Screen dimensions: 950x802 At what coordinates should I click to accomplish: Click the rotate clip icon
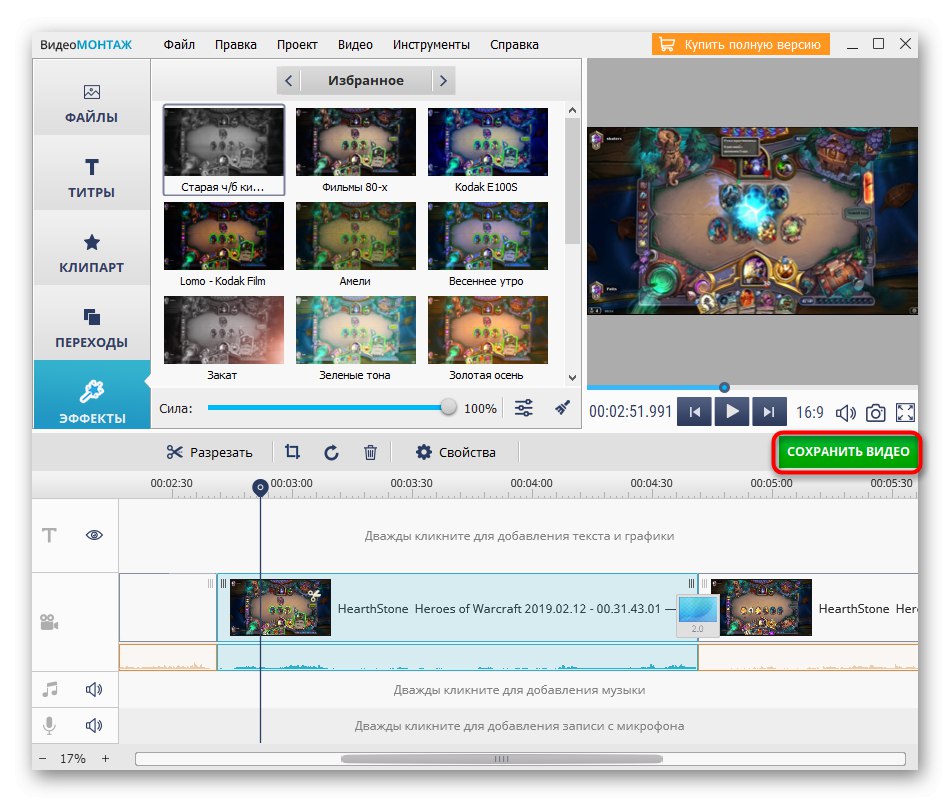[x=331, y=452]
